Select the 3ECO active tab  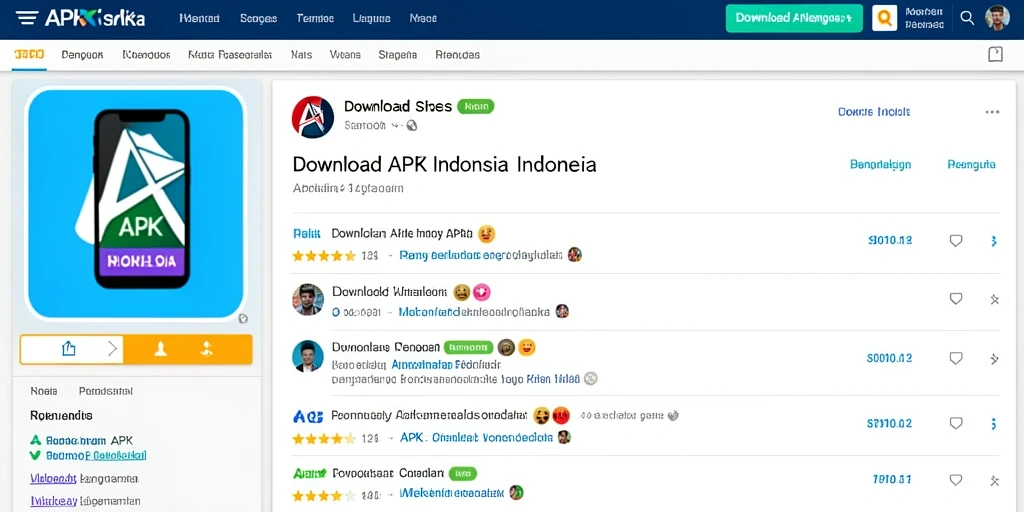click(29, 55)
